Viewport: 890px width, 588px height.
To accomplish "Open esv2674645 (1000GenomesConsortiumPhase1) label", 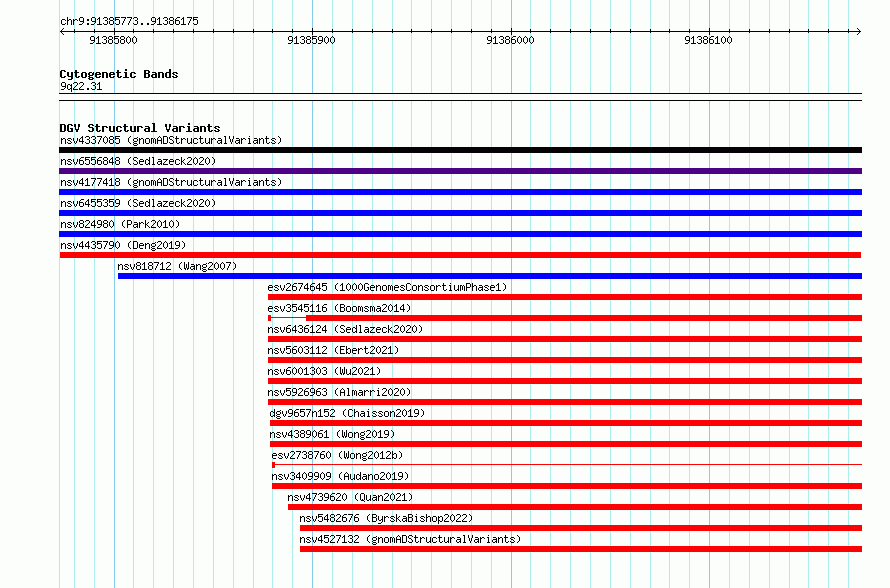I will pyautogui.click(x=387, y=287).
